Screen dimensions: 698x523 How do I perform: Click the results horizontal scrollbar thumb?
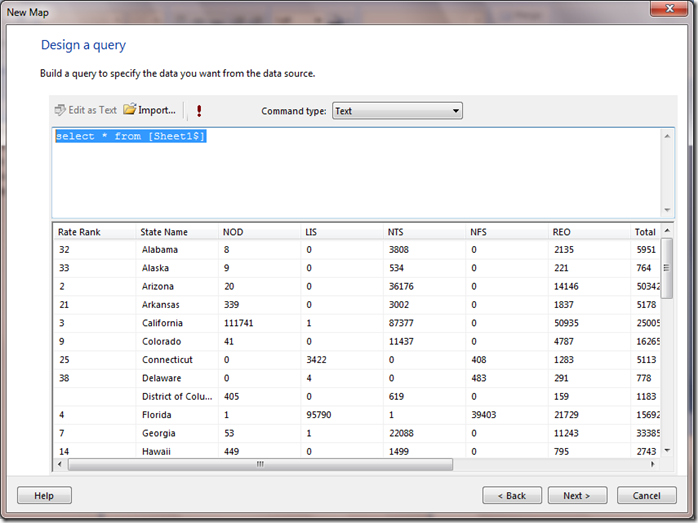click(x=260, y=464)
